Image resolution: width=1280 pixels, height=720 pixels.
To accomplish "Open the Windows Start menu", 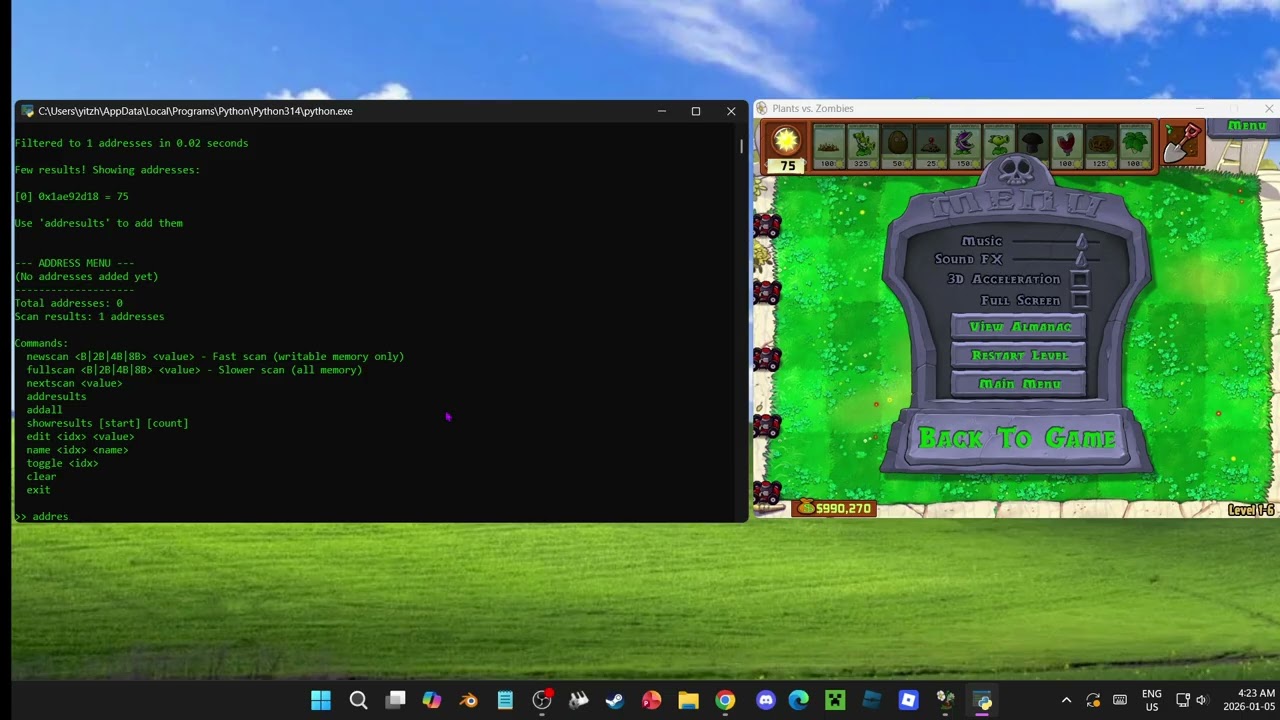I will coord(321,700).
